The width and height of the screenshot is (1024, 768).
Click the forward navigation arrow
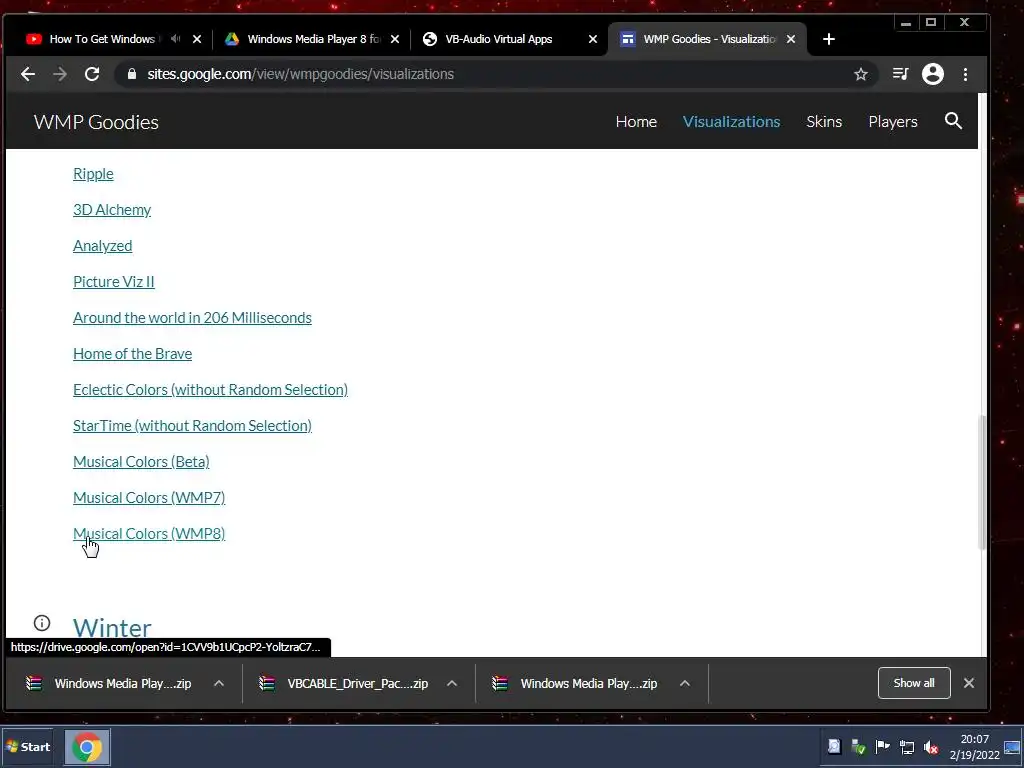[x=59, y=74]
